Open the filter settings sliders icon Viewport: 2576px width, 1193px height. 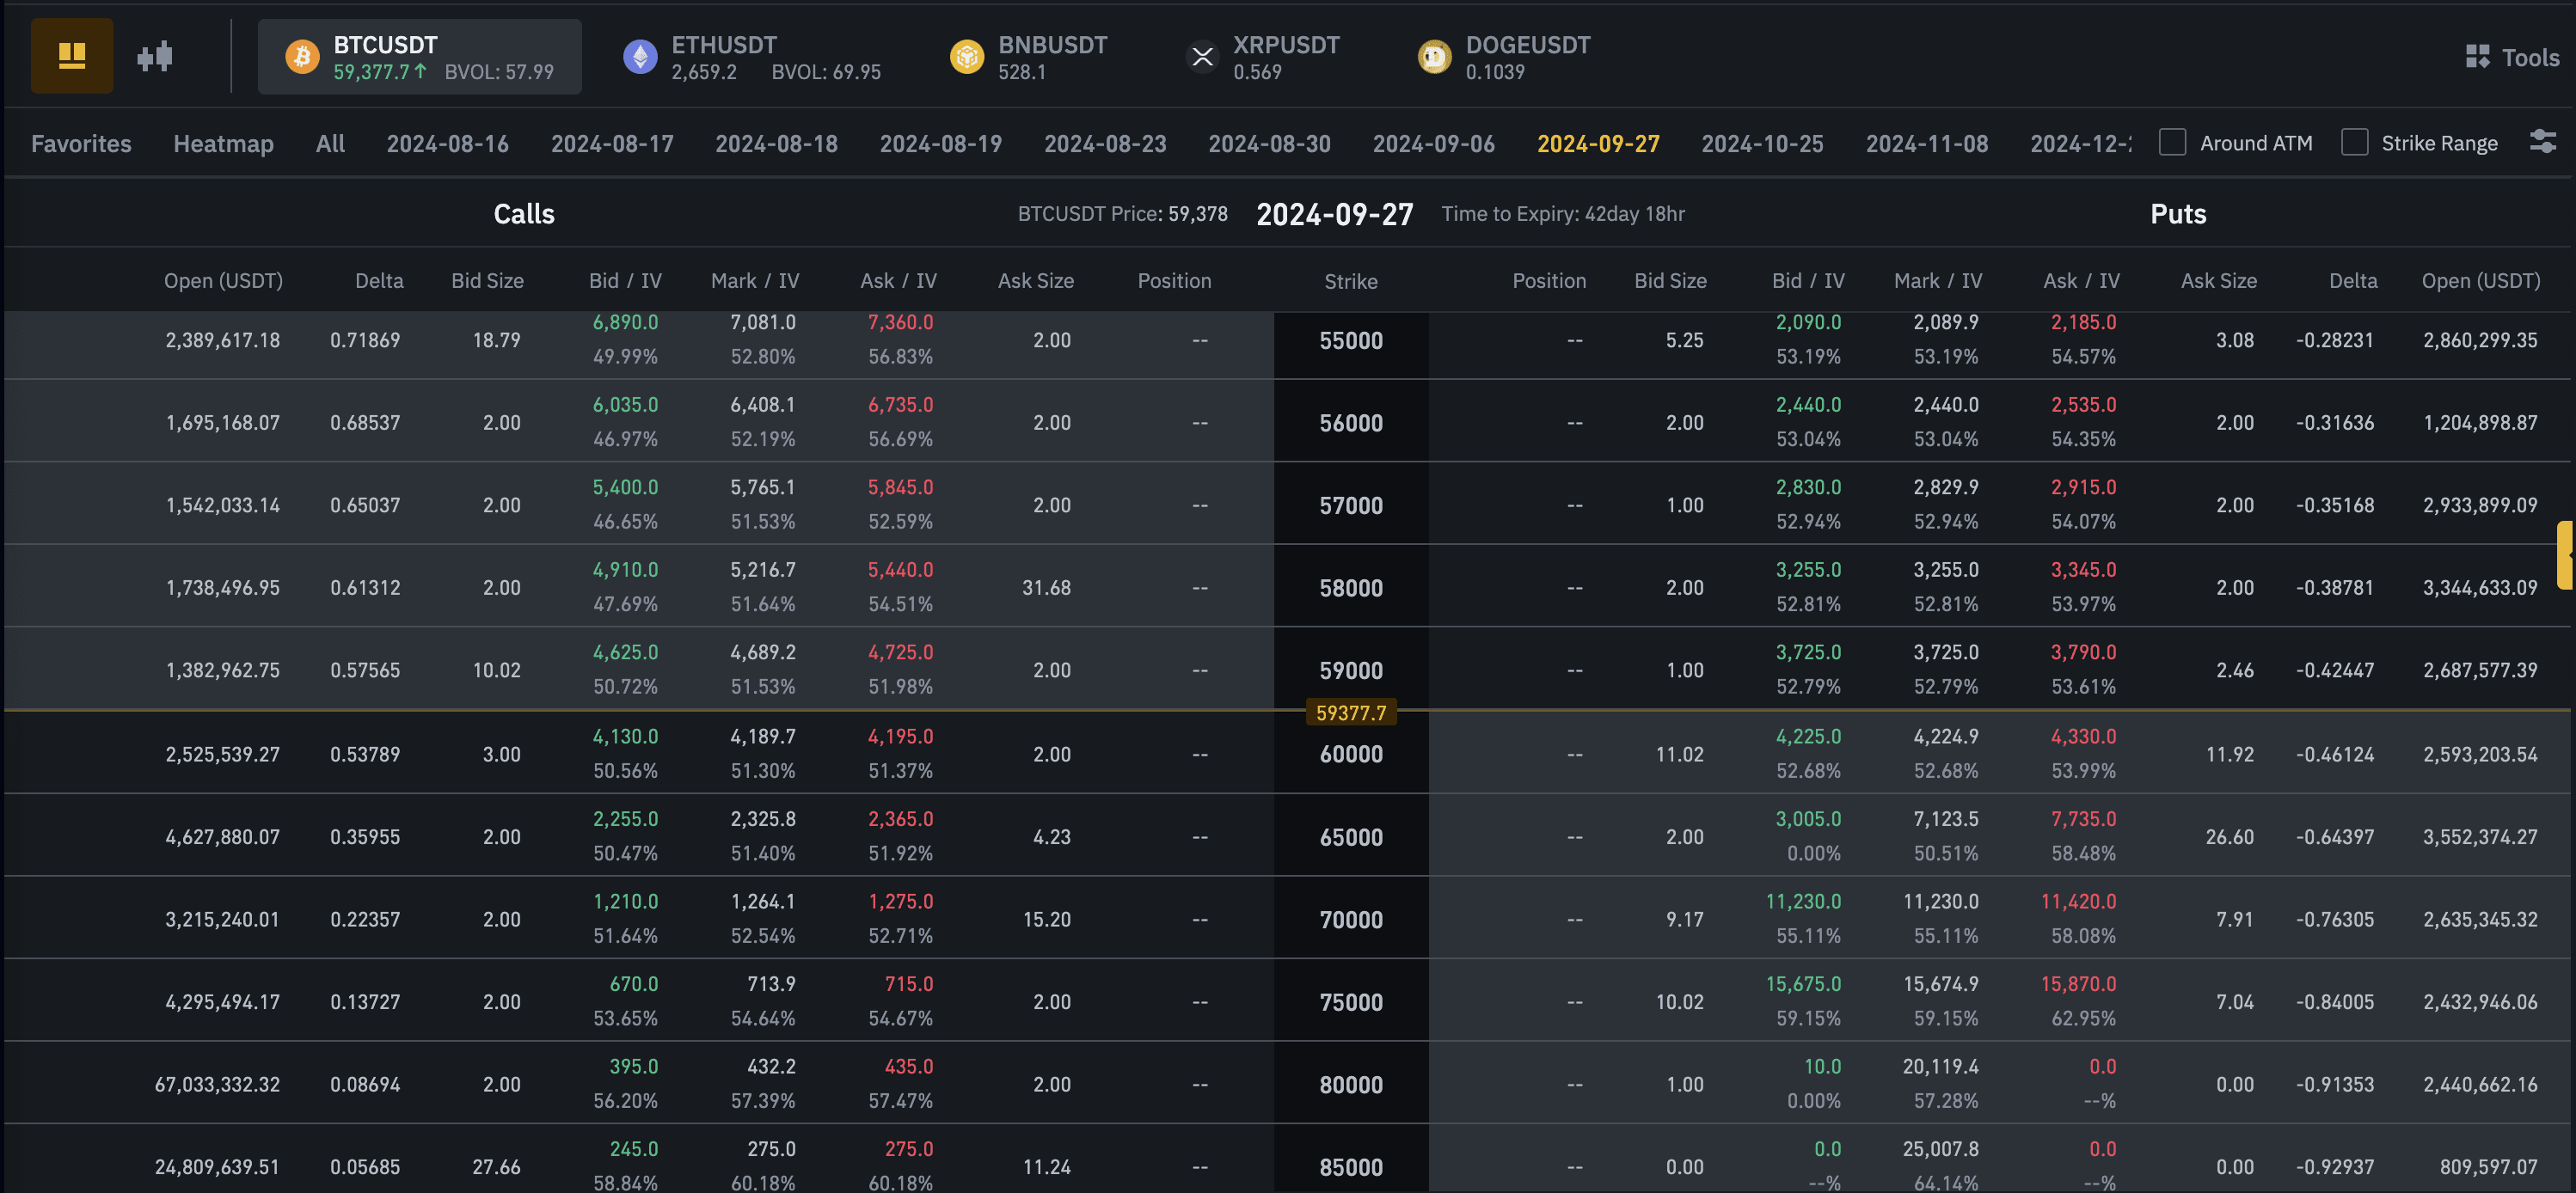click(2542, 142)
